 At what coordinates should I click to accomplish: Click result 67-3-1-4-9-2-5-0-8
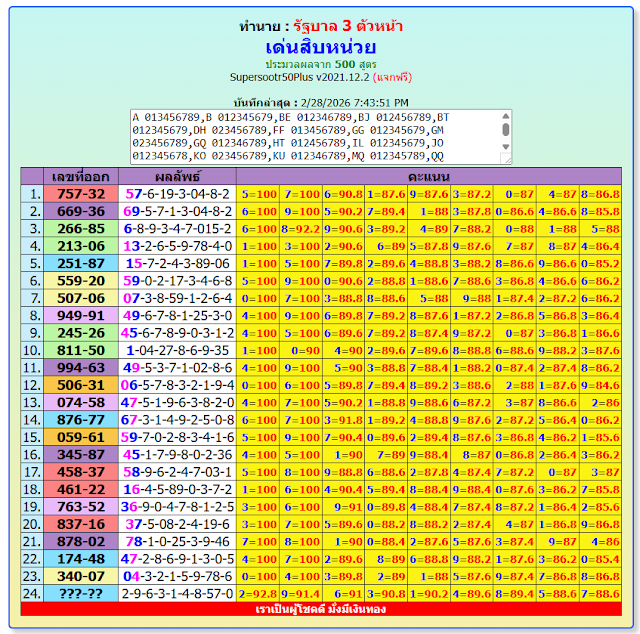coord(177,420)
